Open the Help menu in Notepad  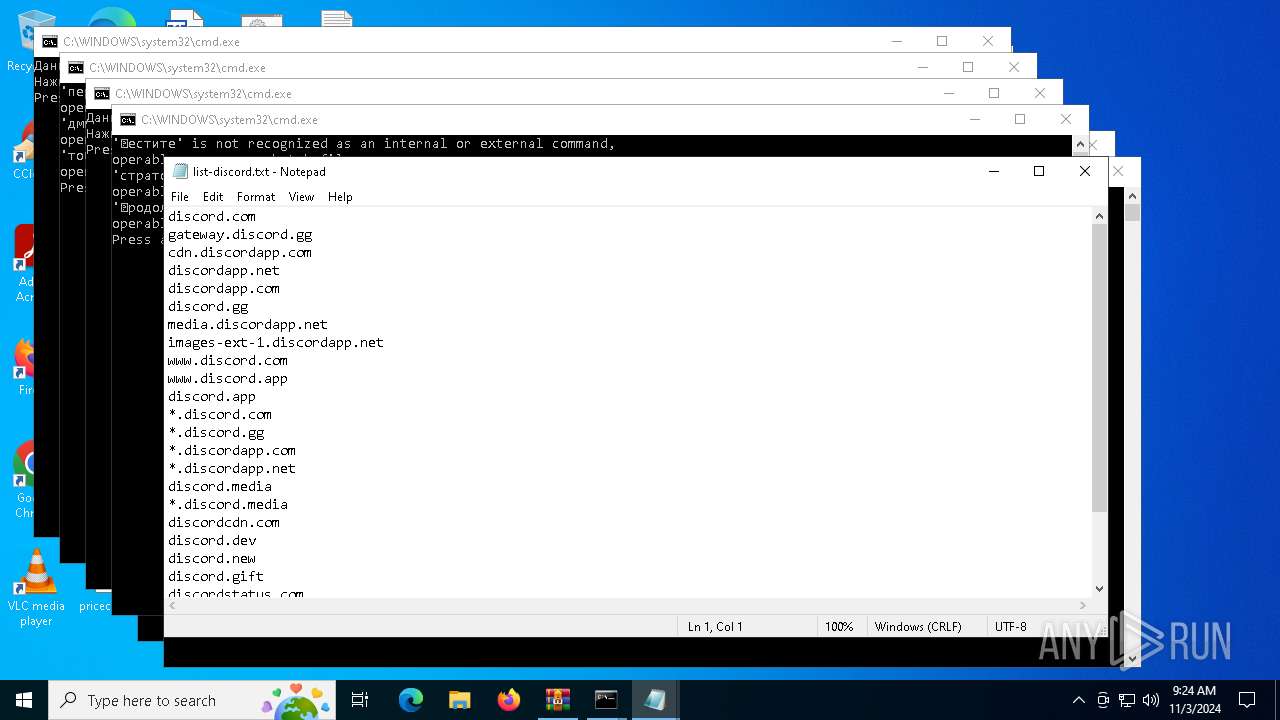pos(340,197)
